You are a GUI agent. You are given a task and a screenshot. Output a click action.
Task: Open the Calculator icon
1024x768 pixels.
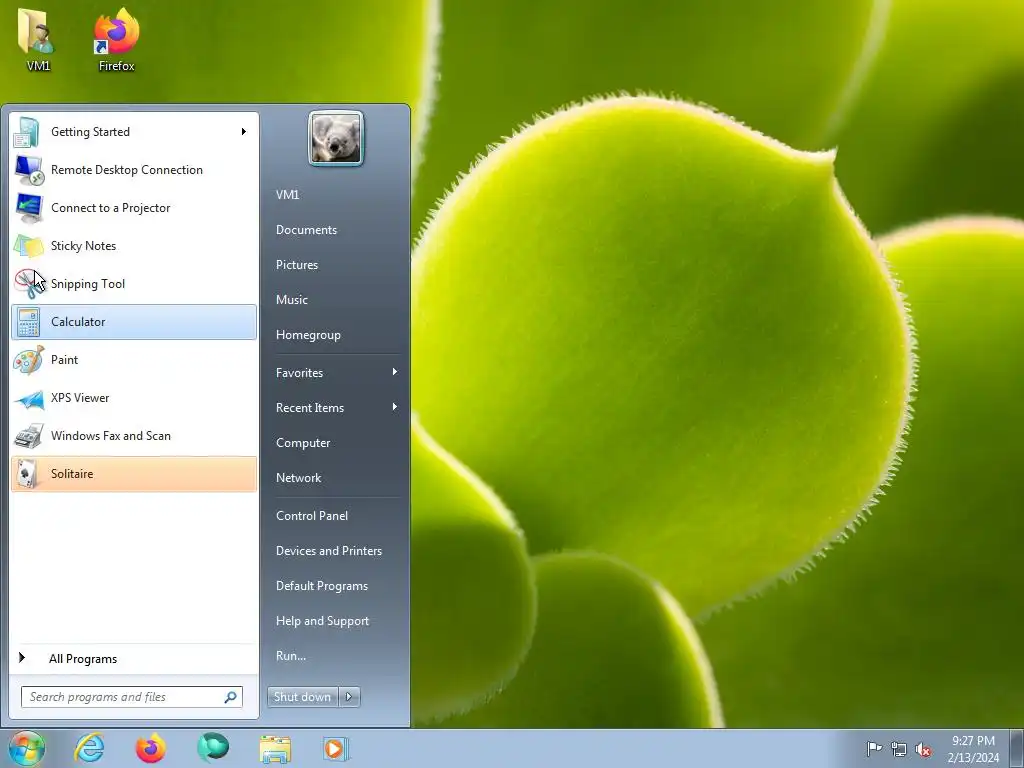tap(28, 322)
